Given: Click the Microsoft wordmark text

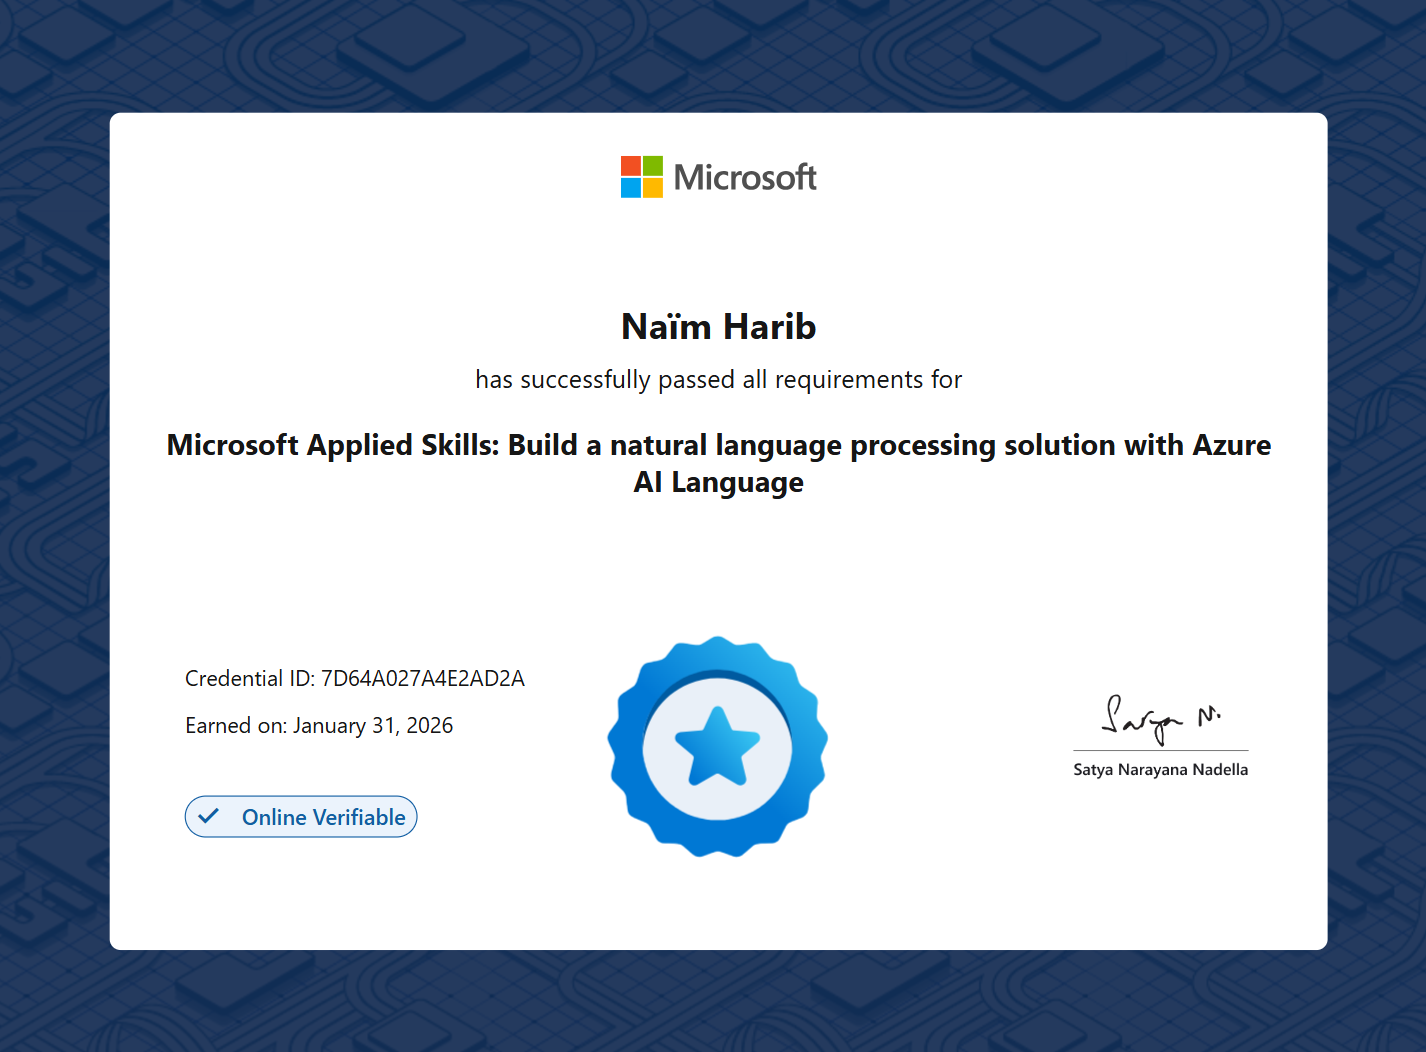Looking at the screenshot, I should click(x=745, y=176).
